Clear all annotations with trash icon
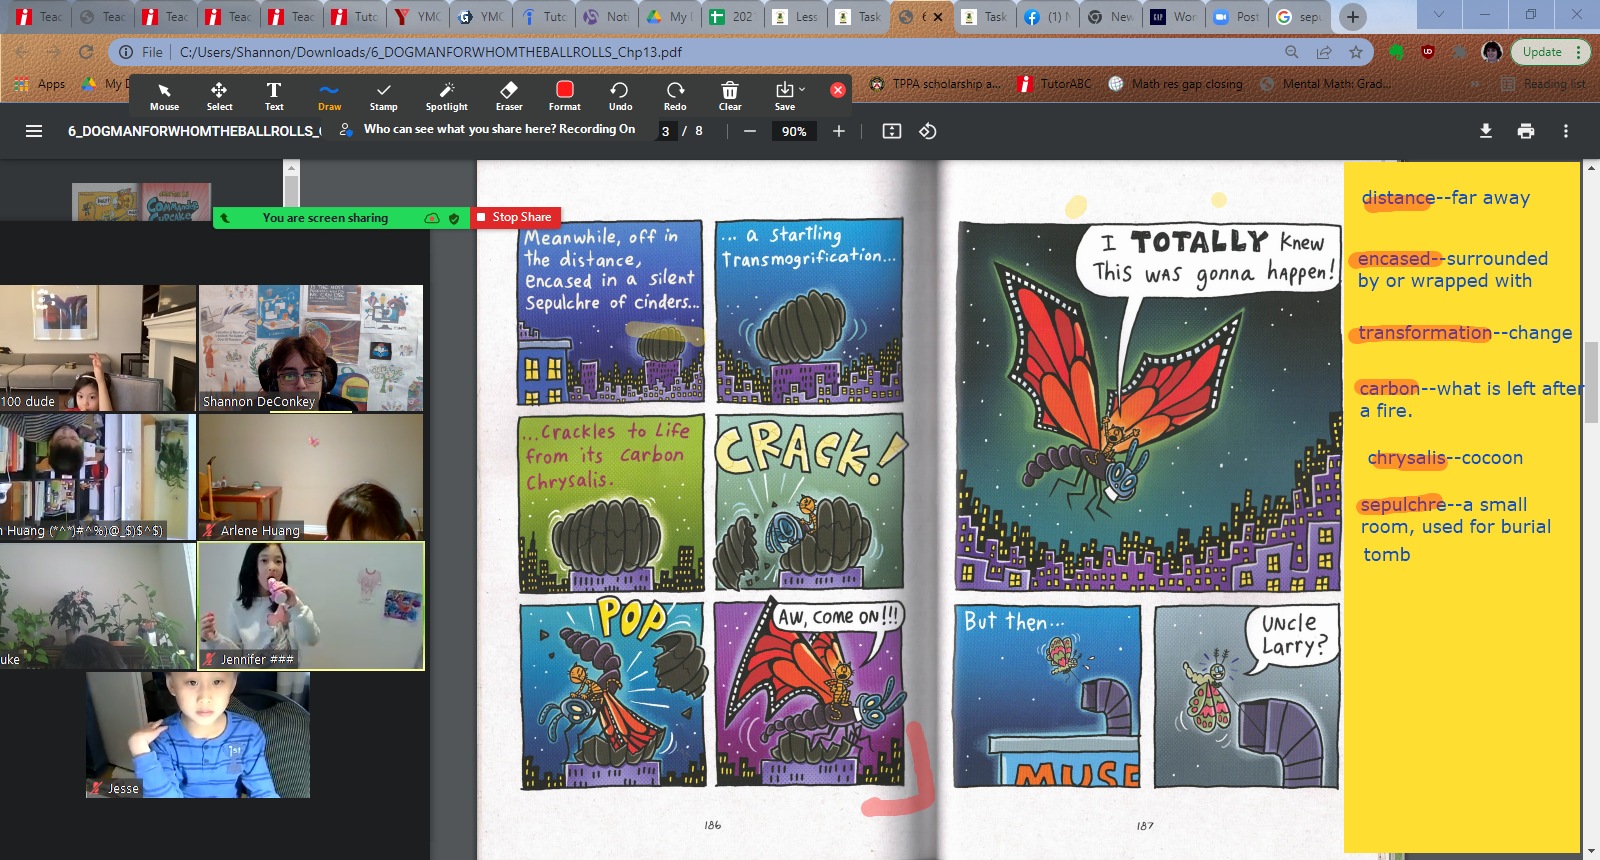Image resolution: width=1600 pixels, height=860 pixels. [730, 96]
